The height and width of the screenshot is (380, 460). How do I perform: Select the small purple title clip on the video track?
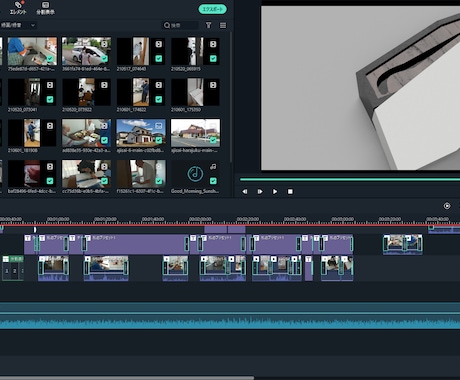click(309, 268)
